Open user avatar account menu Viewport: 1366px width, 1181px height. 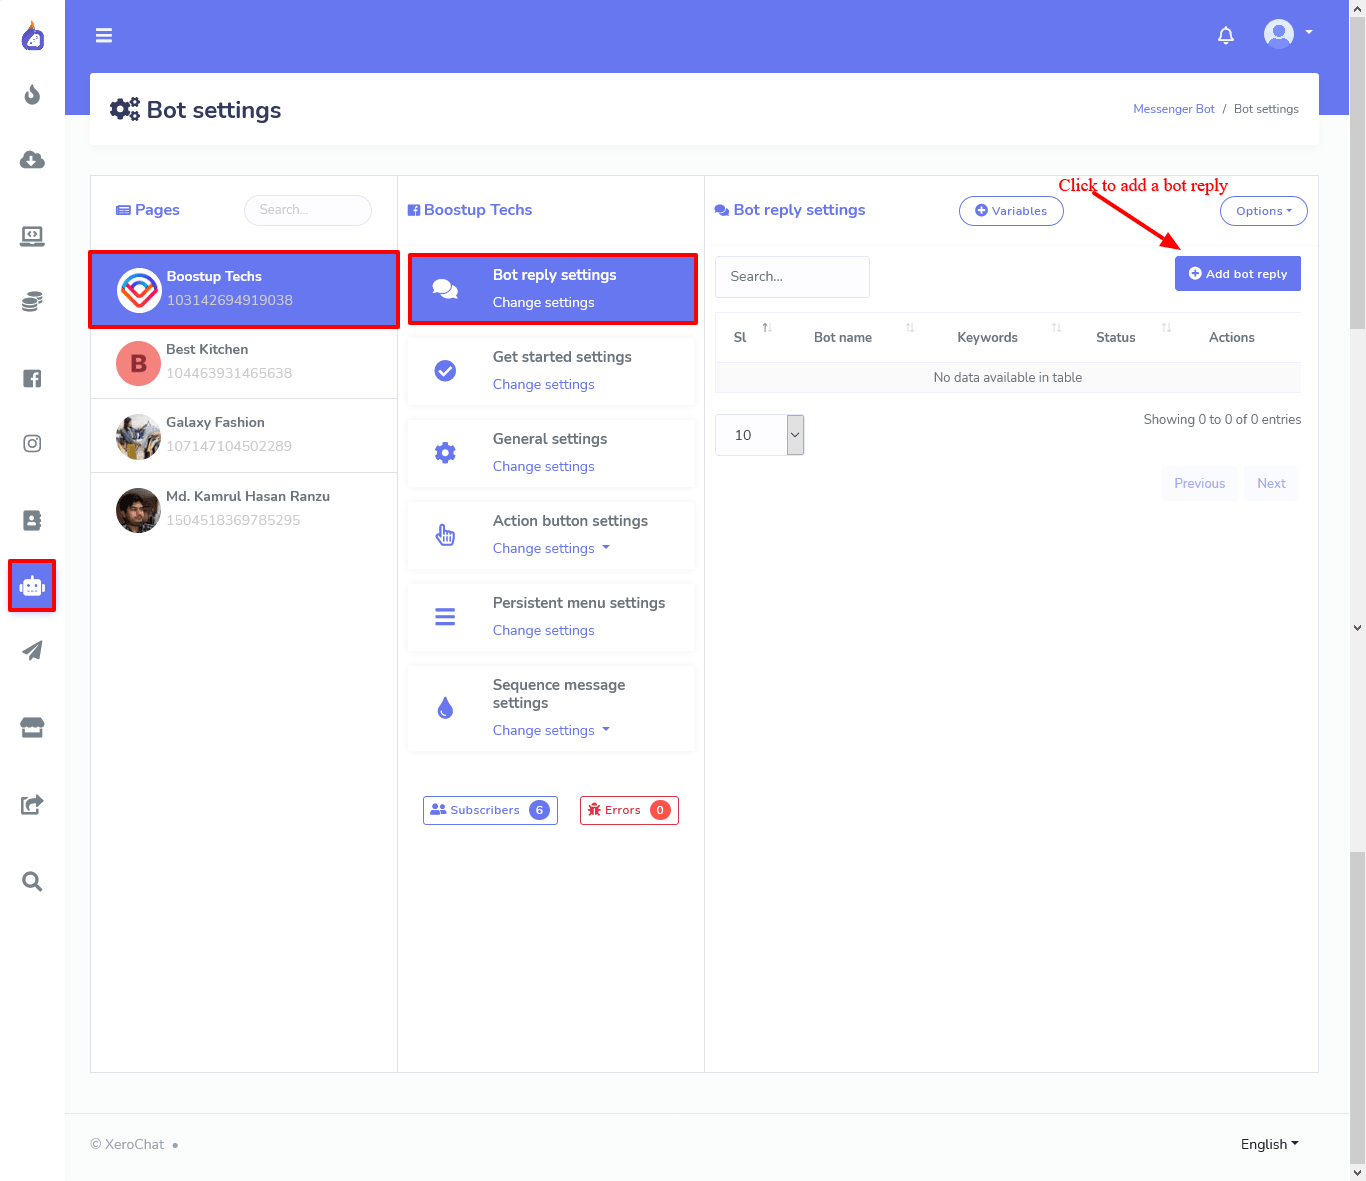coord(1288,34)
